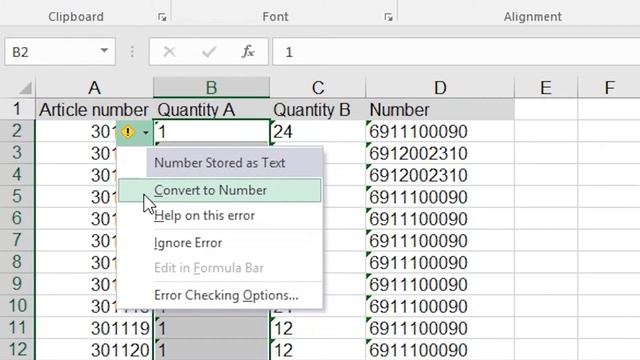The width and height of the screenshot is (640, 360).
Task: Open the Font dialog launcher
Action: point(388,17)
